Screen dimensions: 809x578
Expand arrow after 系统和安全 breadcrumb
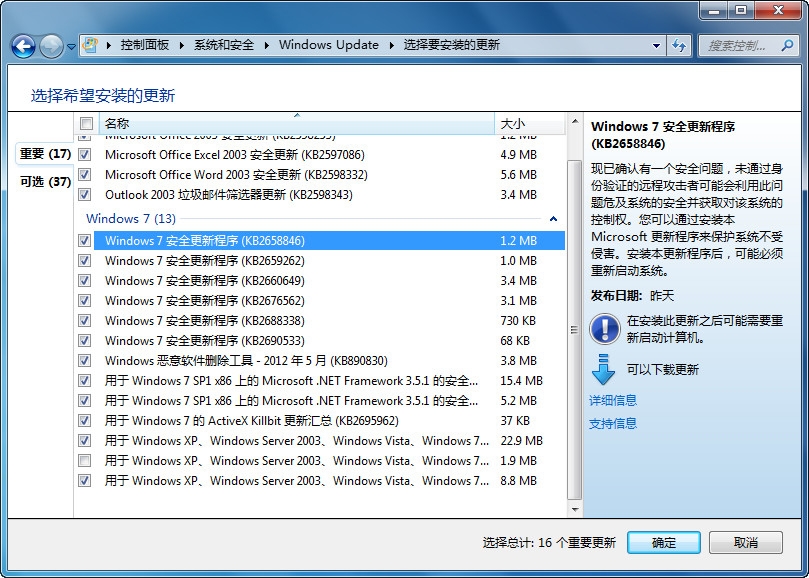tap(266, 45)
